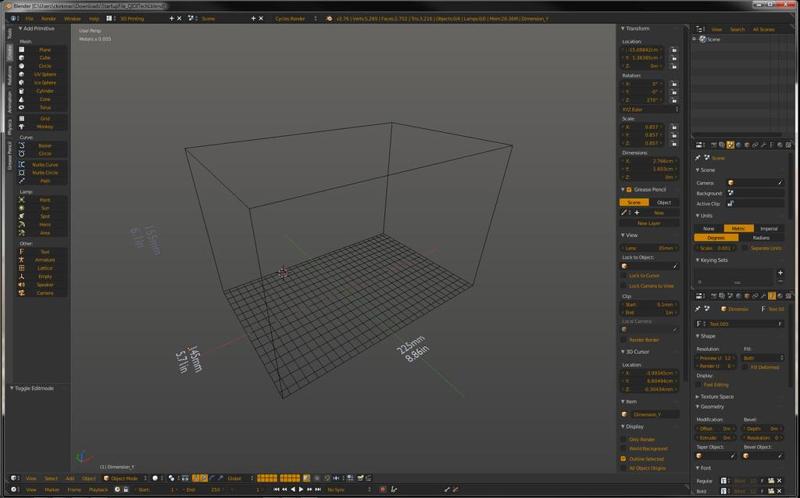The image size is (800, 498).
Task: Switch to the Grease Pencil sidebar tab
Action: click(x=9, y=153)
